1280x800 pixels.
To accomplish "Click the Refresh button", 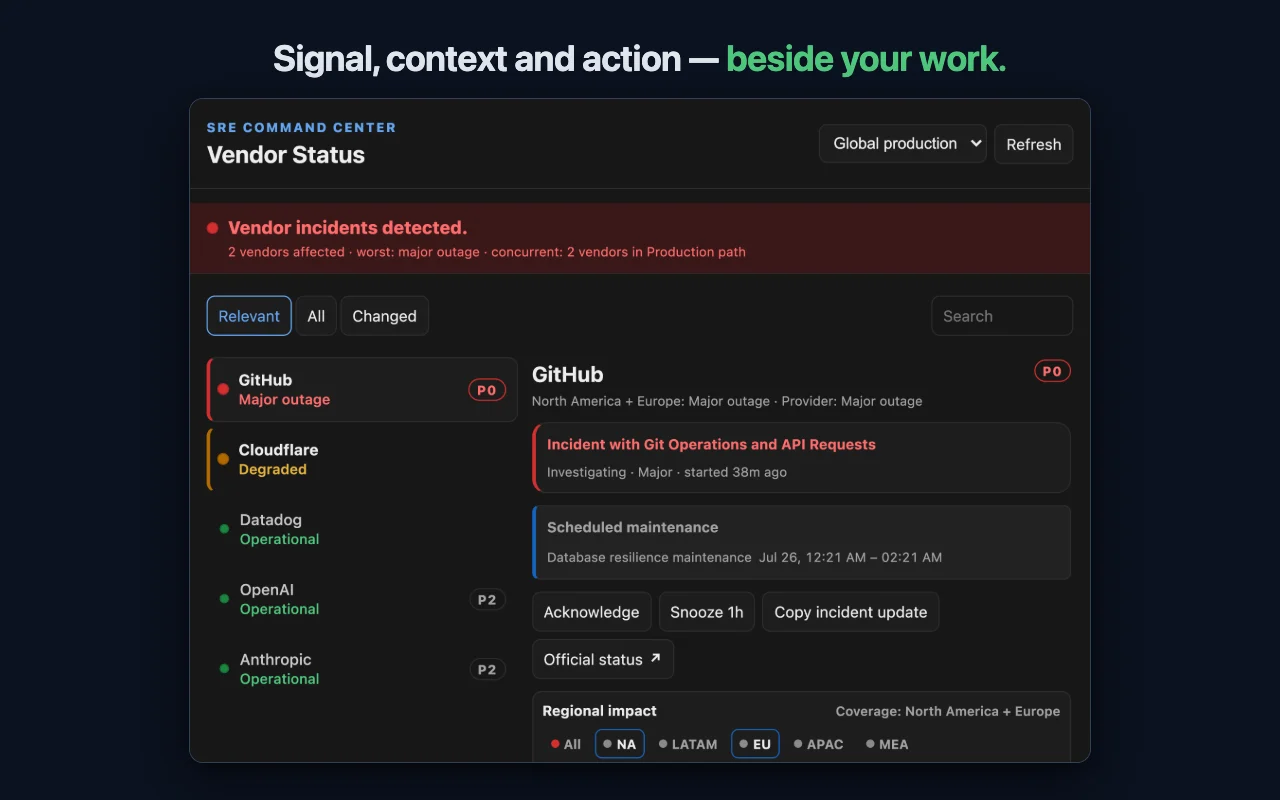I will pos(1033,144).
